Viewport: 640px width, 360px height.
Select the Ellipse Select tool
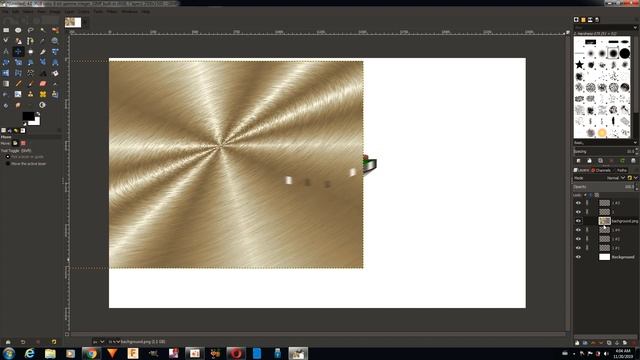pos(18,30)
